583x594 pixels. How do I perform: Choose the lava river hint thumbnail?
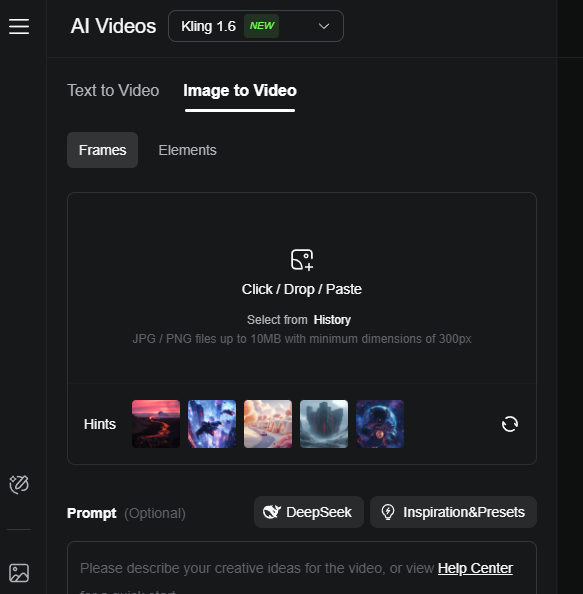156,424
